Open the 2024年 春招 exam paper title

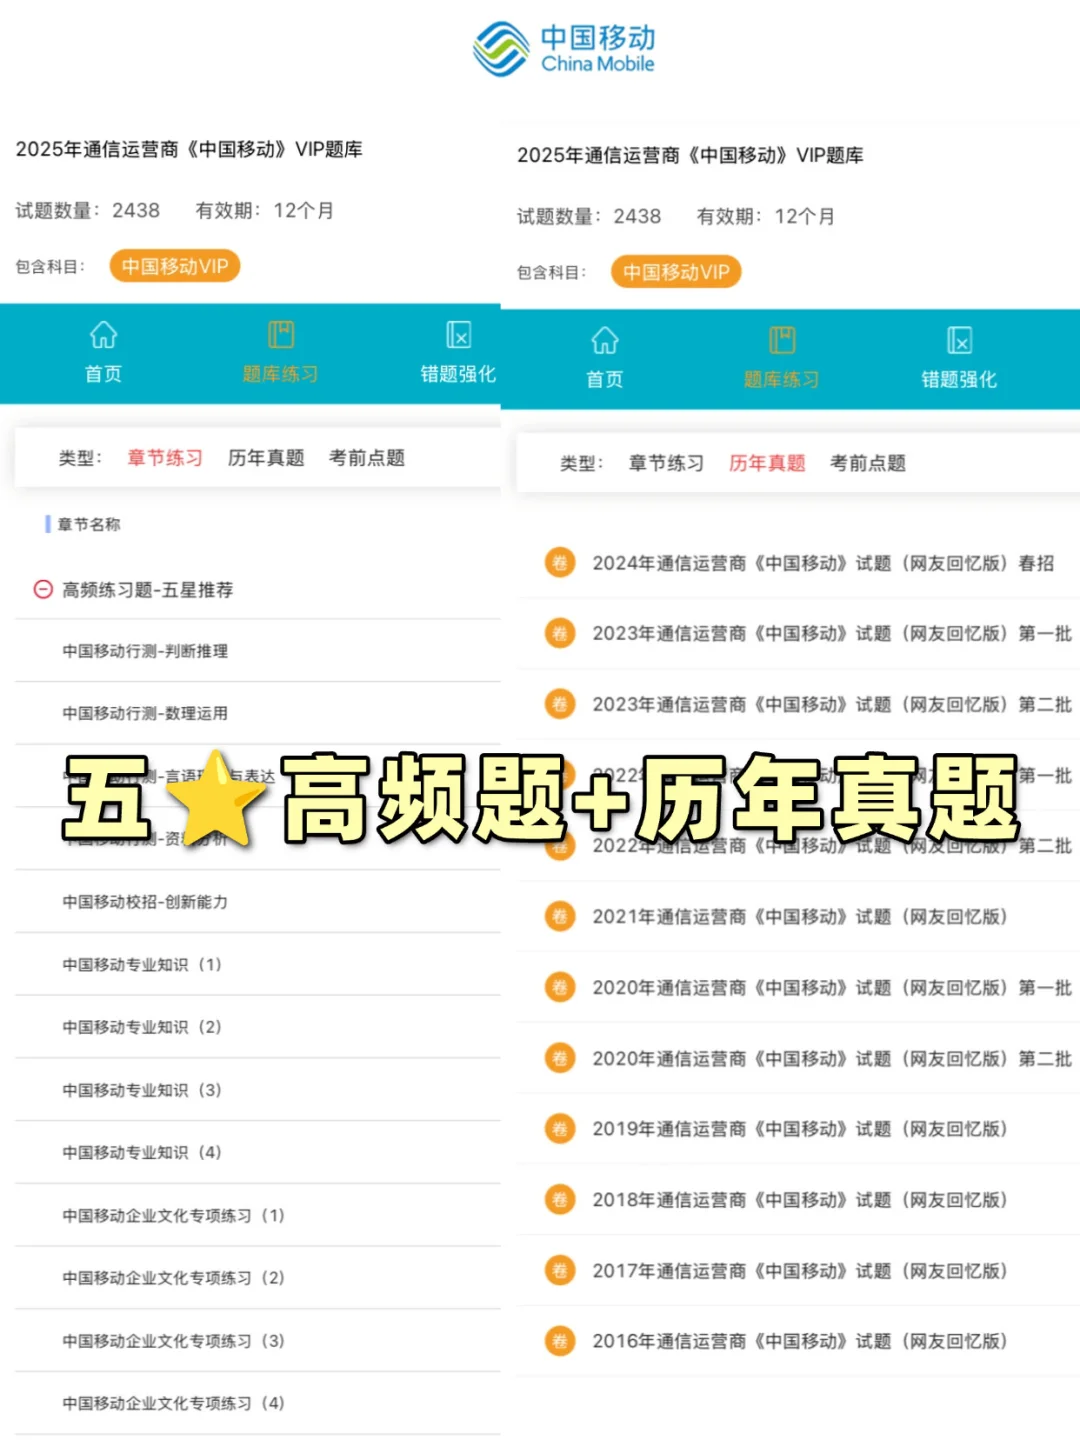(x=823, y=563)
